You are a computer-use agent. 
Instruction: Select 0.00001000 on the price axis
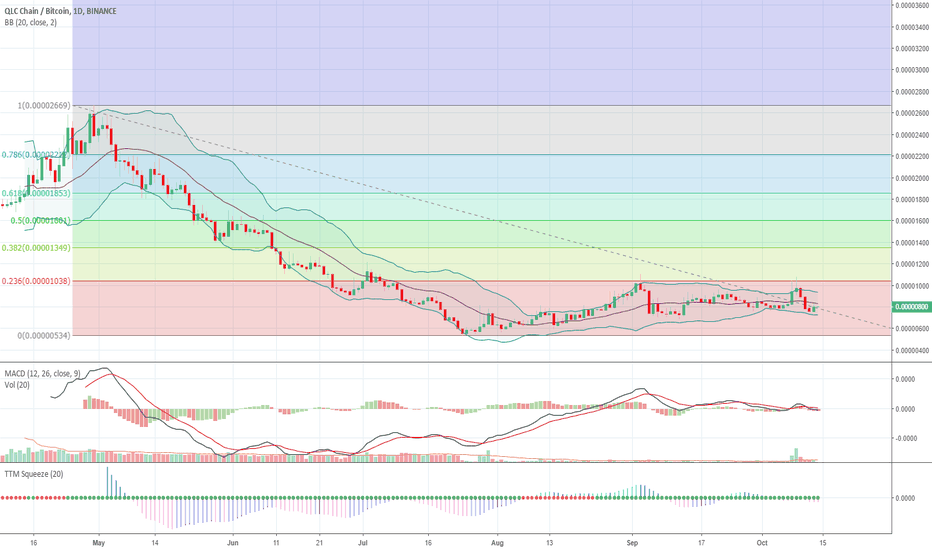coord(912,286)
